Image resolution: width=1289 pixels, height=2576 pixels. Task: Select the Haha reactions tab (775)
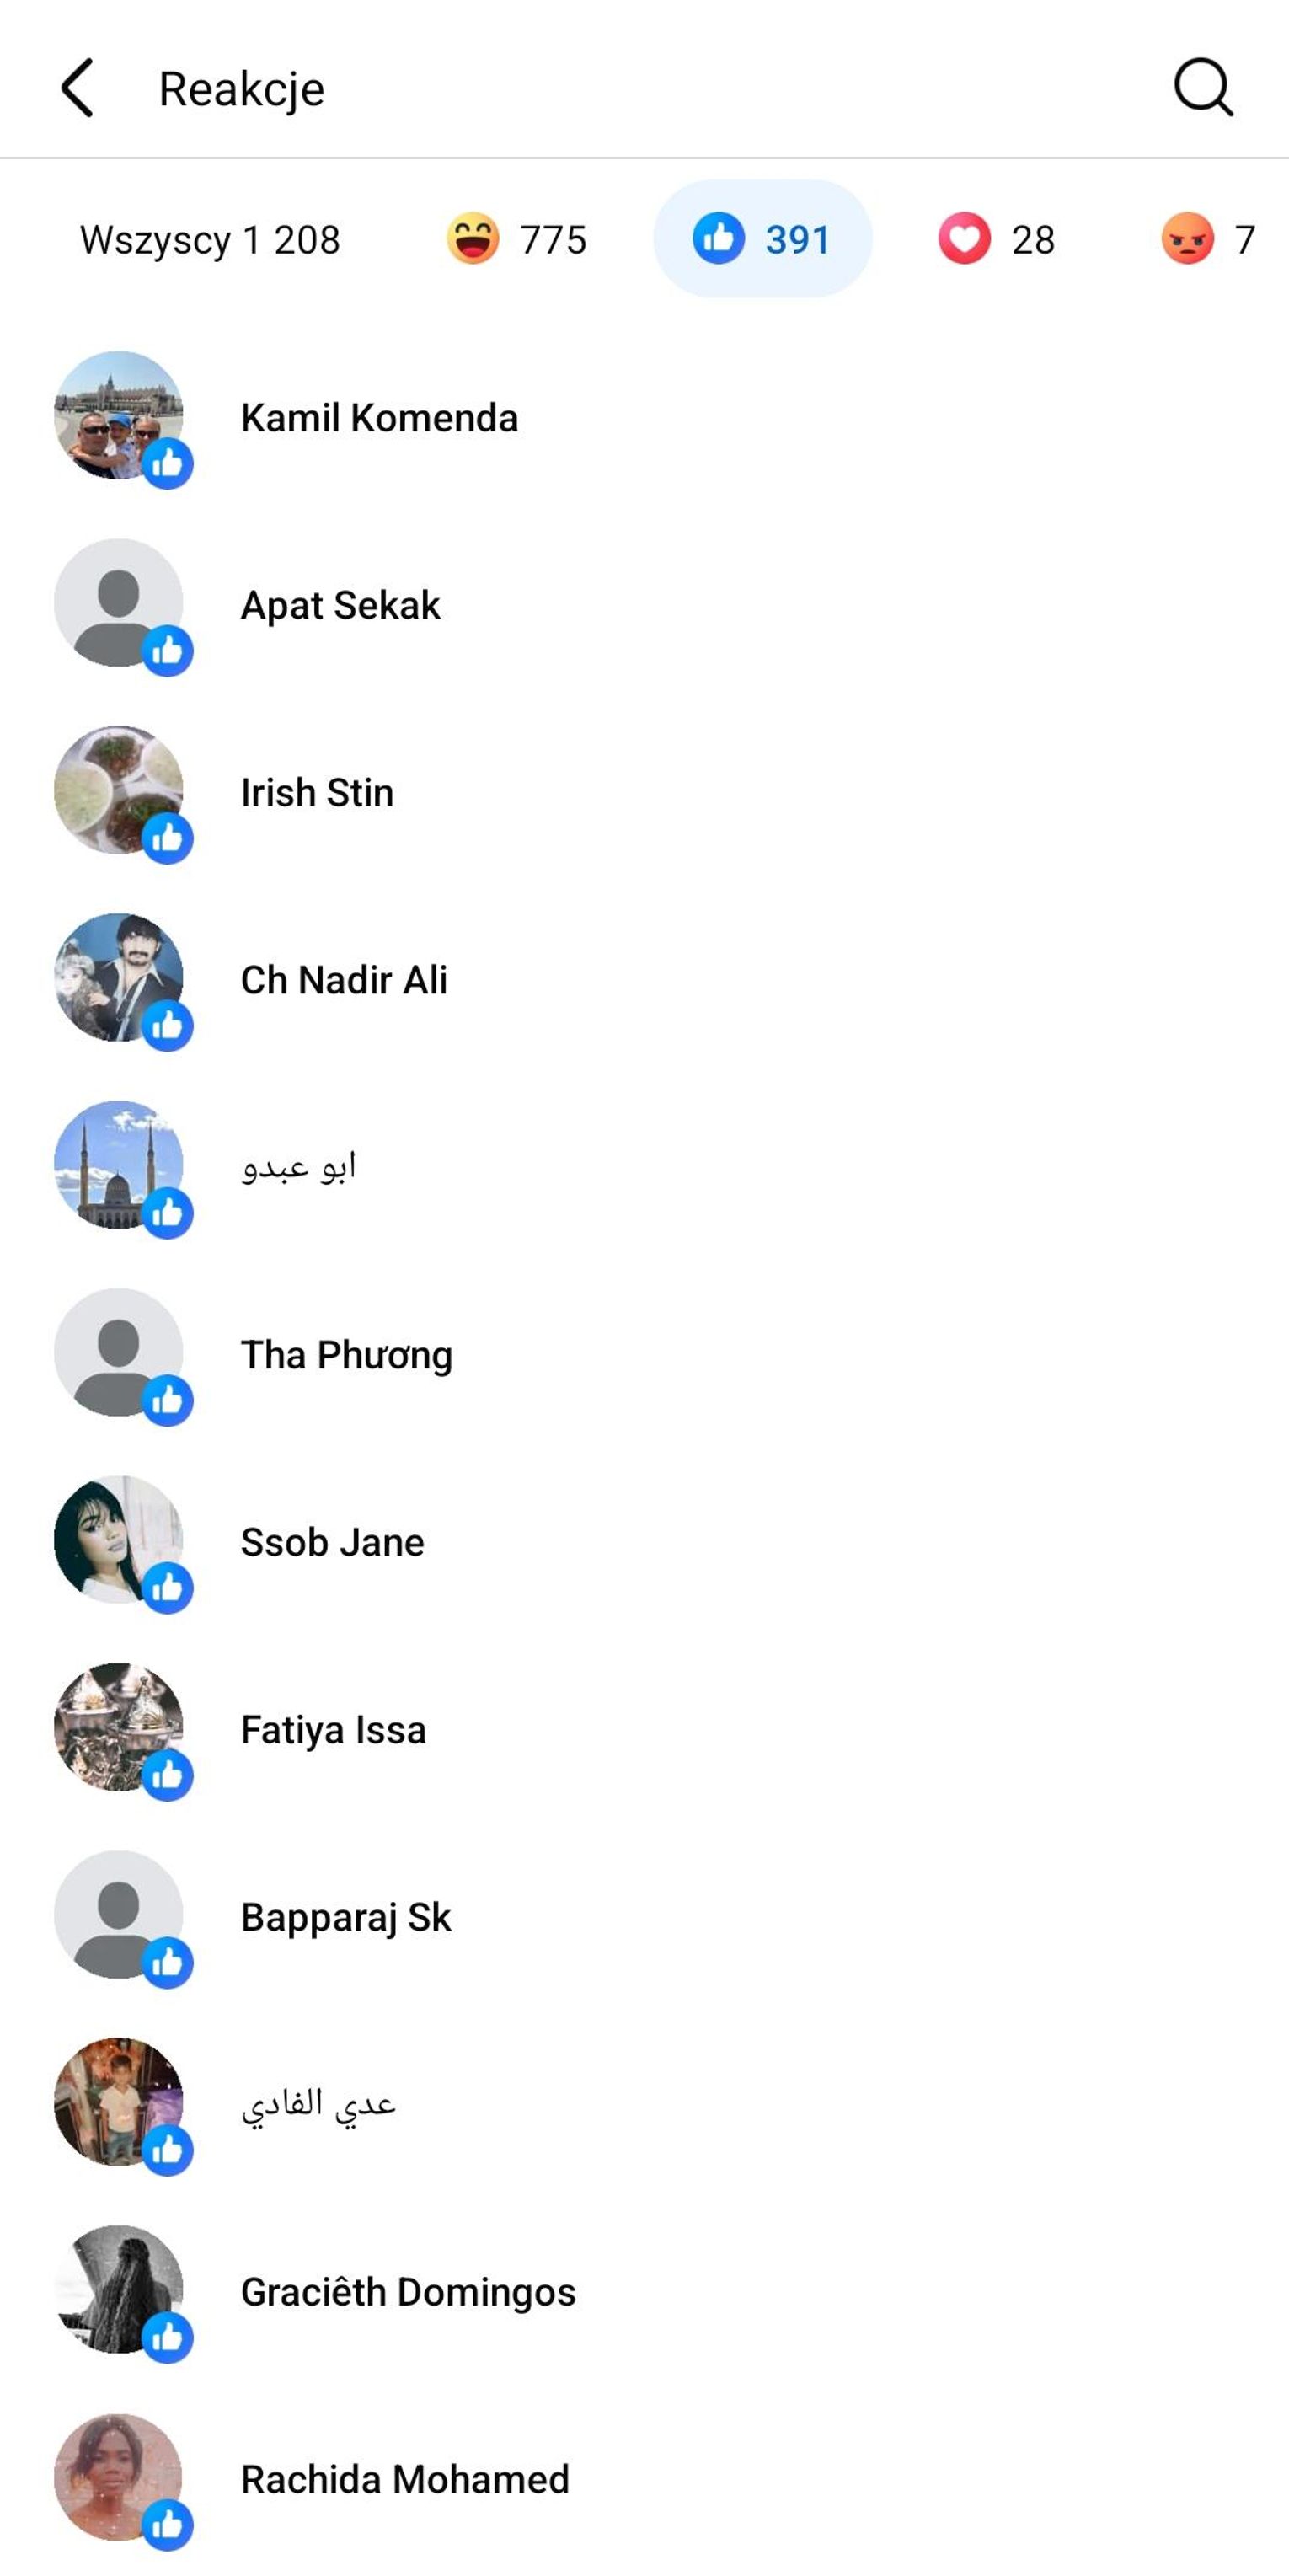coord(516,240)
